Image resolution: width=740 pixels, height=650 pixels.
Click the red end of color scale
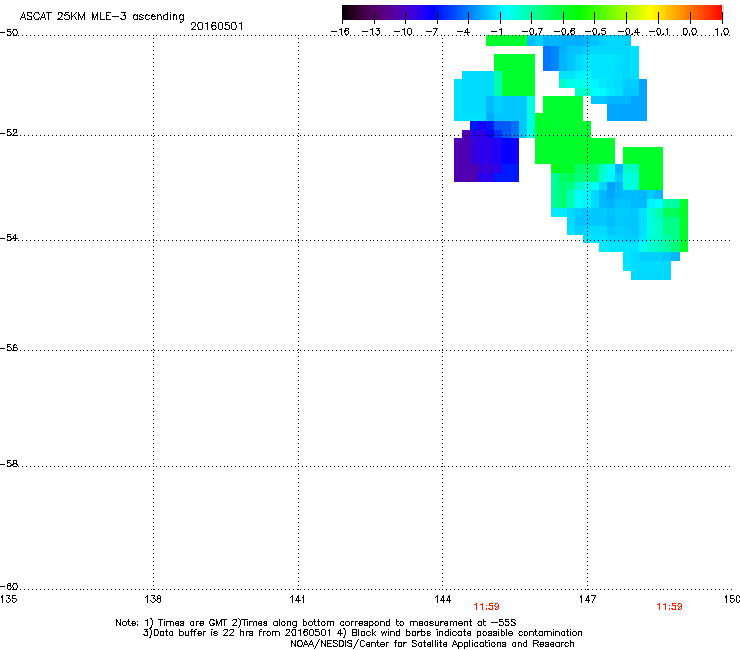(715, 12)
